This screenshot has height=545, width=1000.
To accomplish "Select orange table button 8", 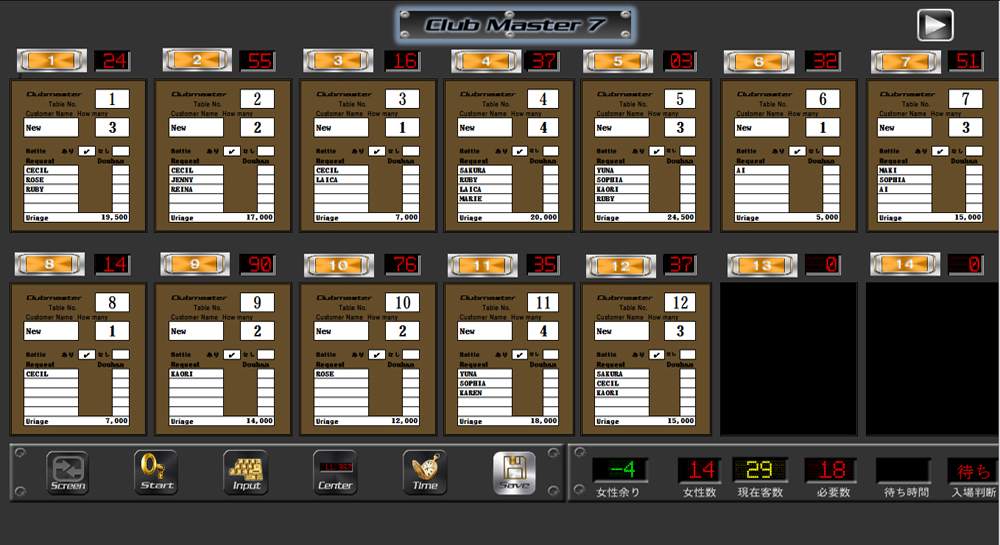I will coord(50,264).
